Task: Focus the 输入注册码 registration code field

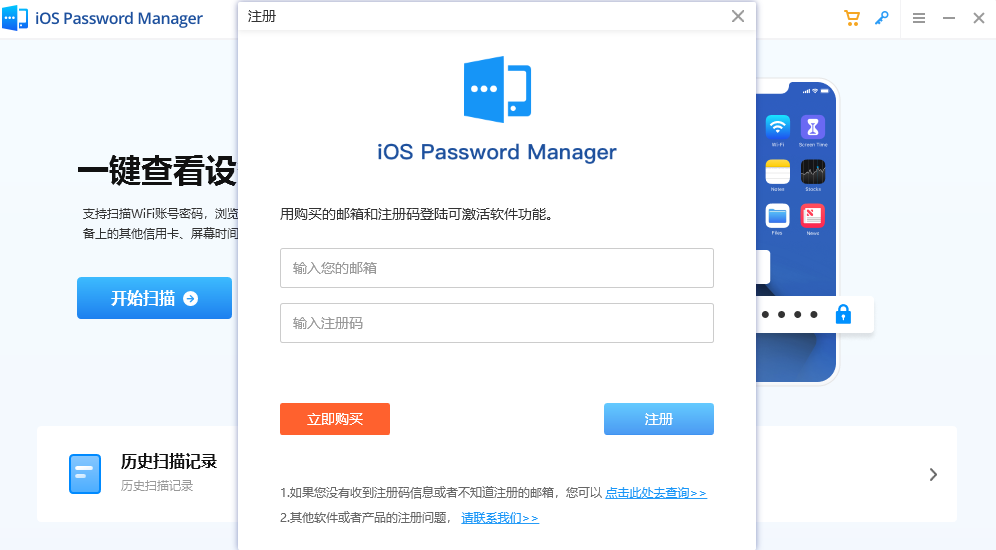Action: [497, 323]
